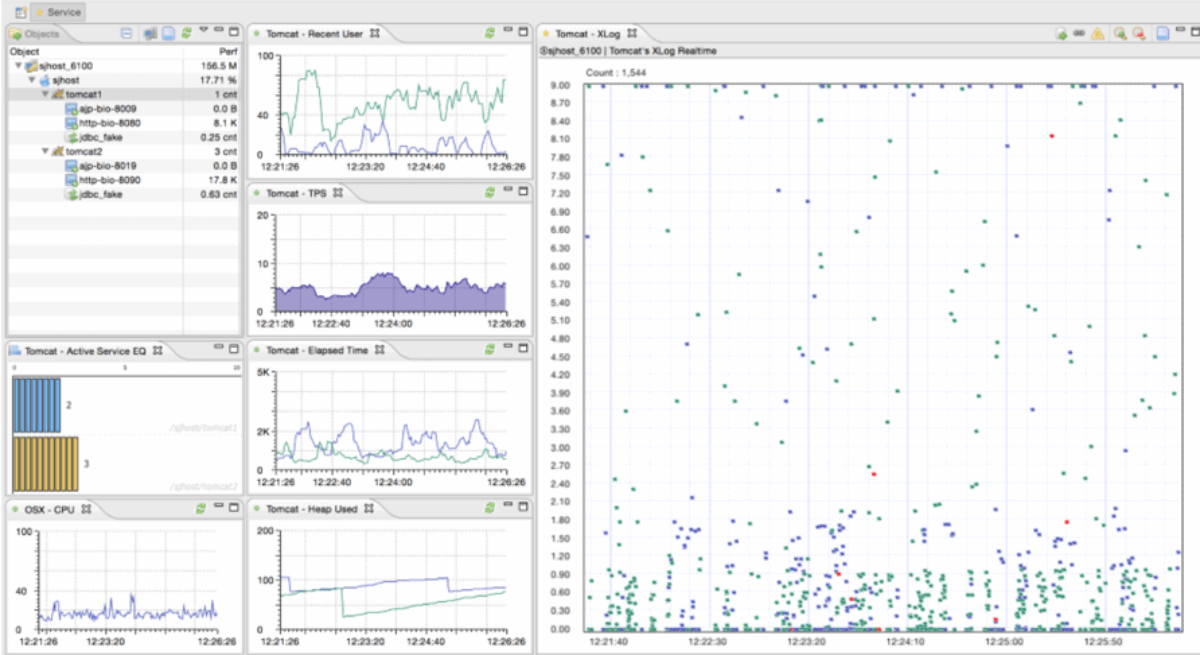Click the green add icon in XLog toolbar
The height and width of the screenshot is (655, 1200).
tap(1062, 33)
